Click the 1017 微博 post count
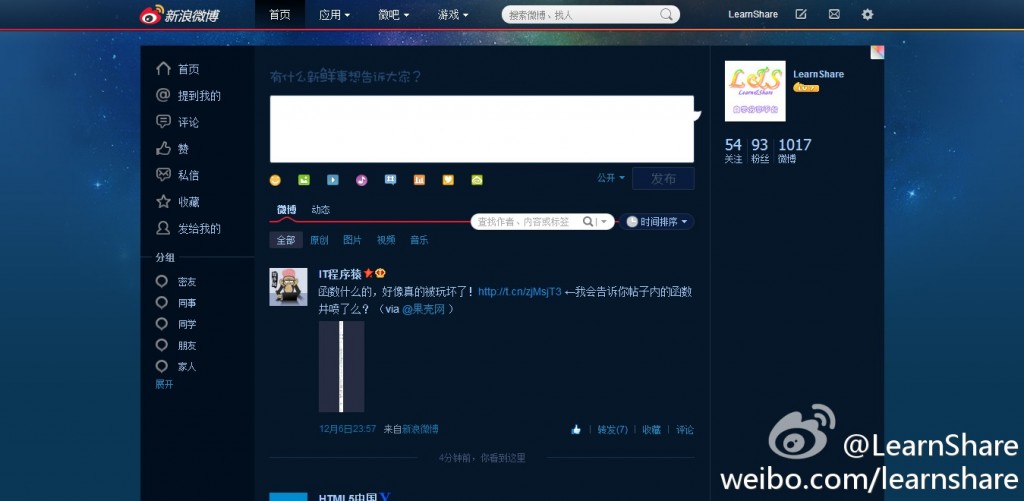The width and height of the screenshot is (1024, 501). pyautogui.click(x=794, y=150)
